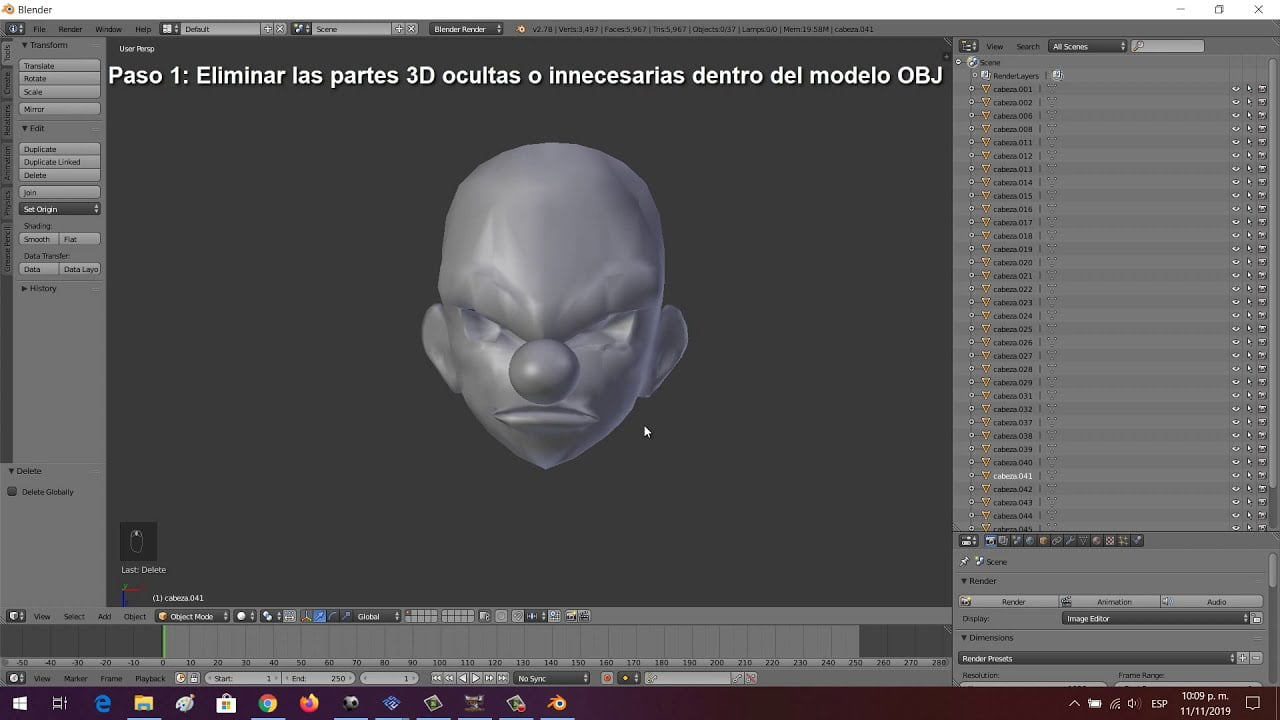Enable Delete Globally checkbox
This screenshot has width=1280, height=720.
pyautogui.click(x=12, y=491)
